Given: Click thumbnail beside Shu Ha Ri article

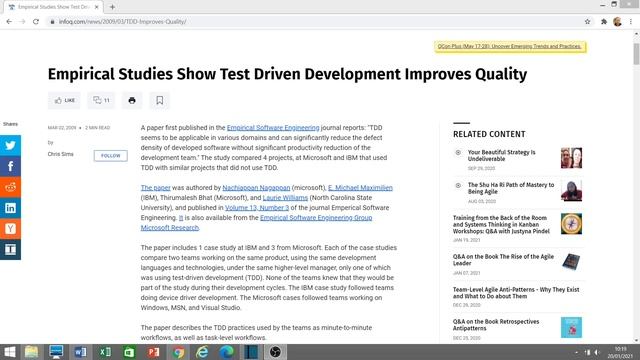Looking at the screenshot, I should [x=571, y=191].
